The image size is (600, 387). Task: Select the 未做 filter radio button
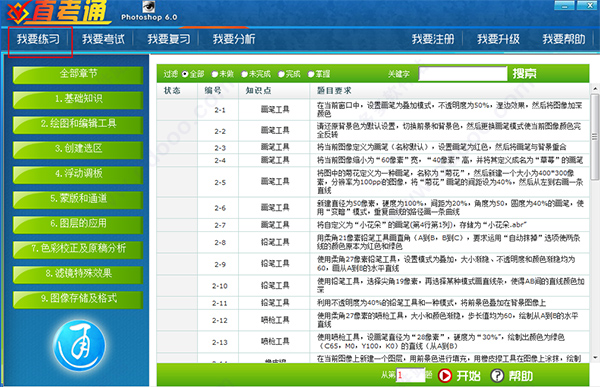tap(215, 74)
